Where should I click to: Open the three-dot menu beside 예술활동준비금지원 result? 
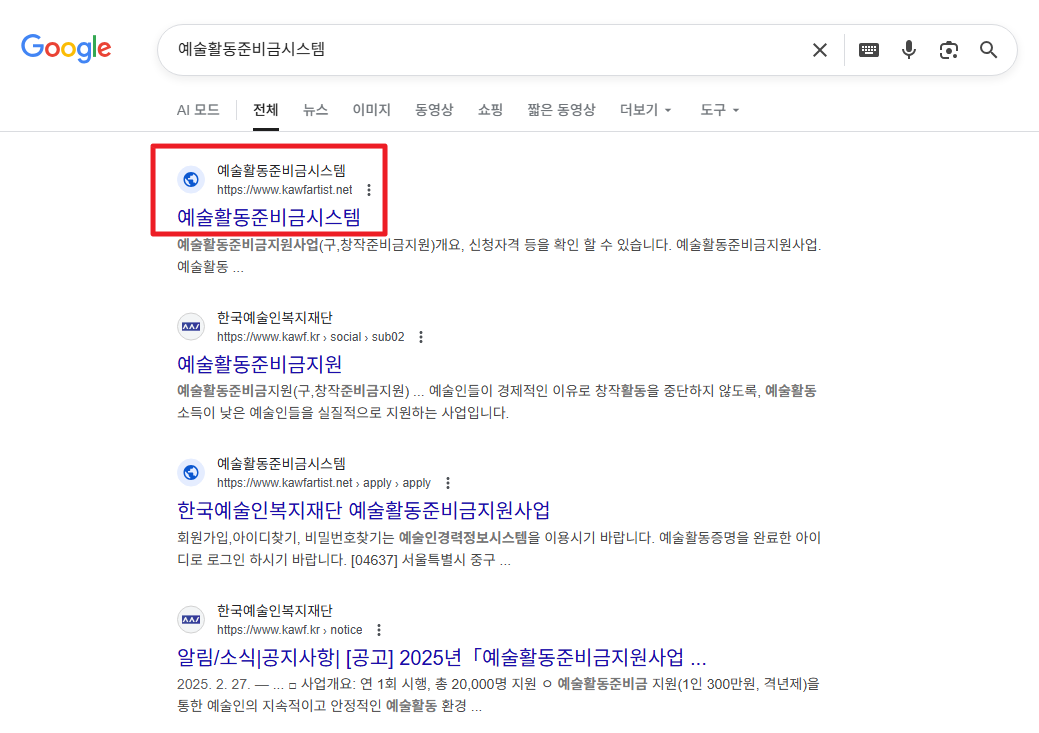(x=421, y=336)
